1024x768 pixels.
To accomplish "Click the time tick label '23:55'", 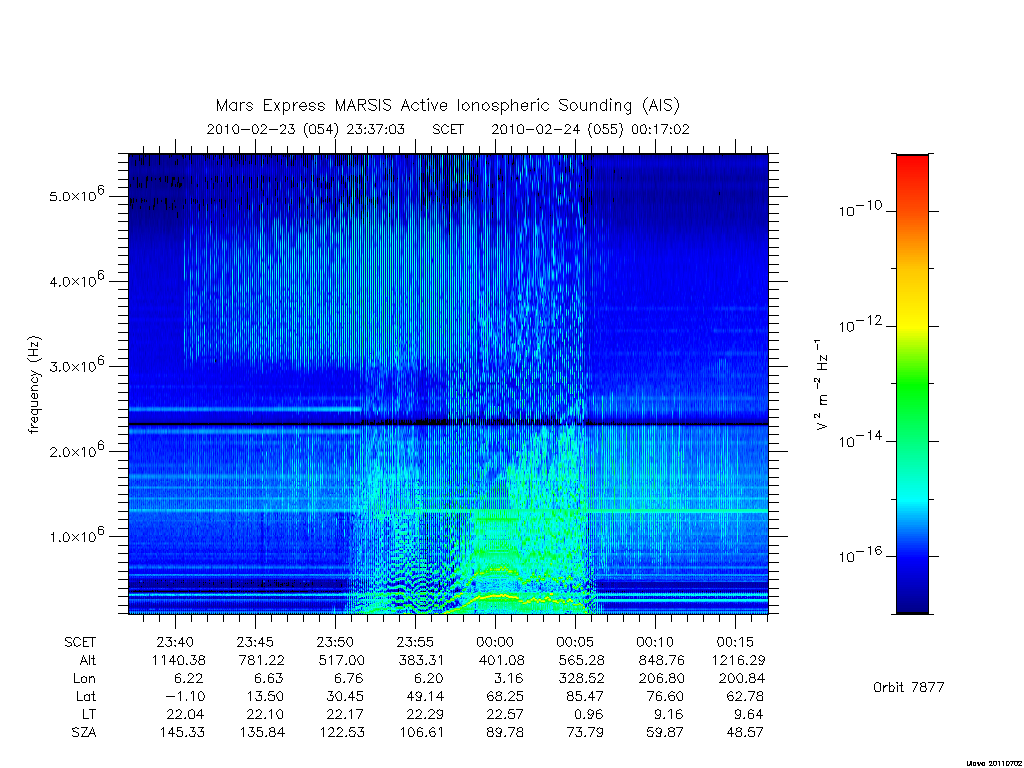I will [415, 642].
